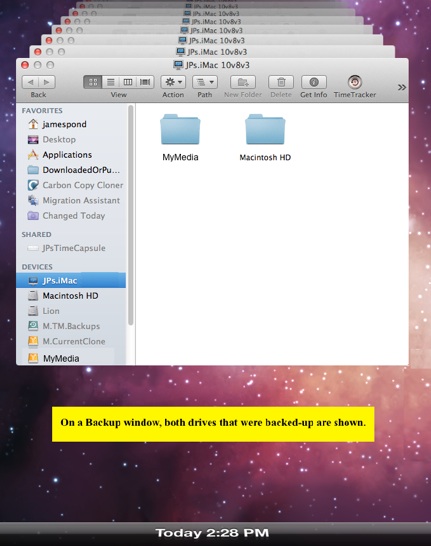Image resolution: width=431 pixels, height=546 pixels.
Task: Click the DEVICES section header
Action: (37, 267)
